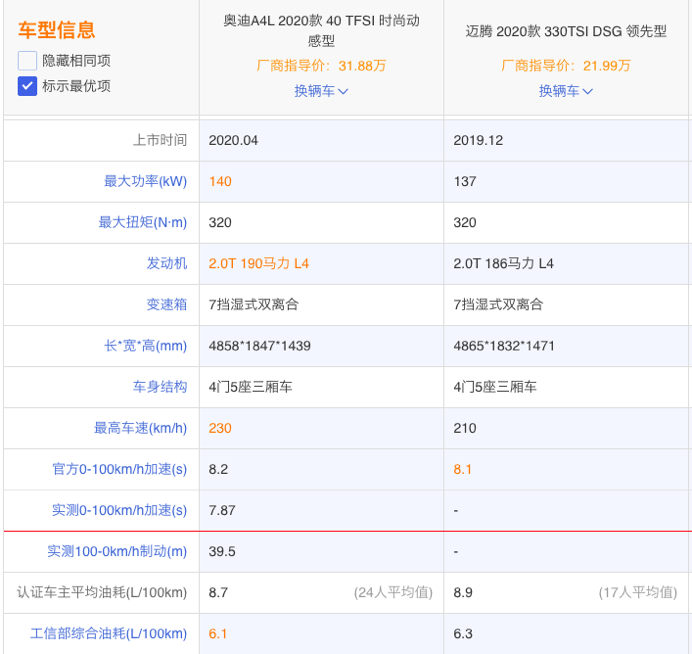Image resolution: width=692 pixels, height=654 pixels.
Task: Click the 实测100-0km/h制动(m) link
Action: tap(117, 551)
